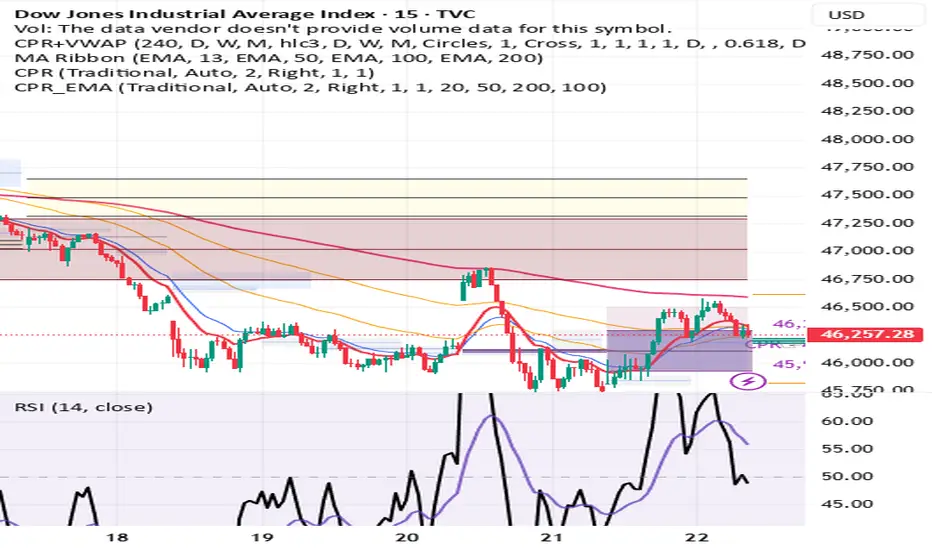The height and width of the screenshot is (550, 932).
Task: Click the purple lightning bolt event icon
Action: click(x=748, y=381)
